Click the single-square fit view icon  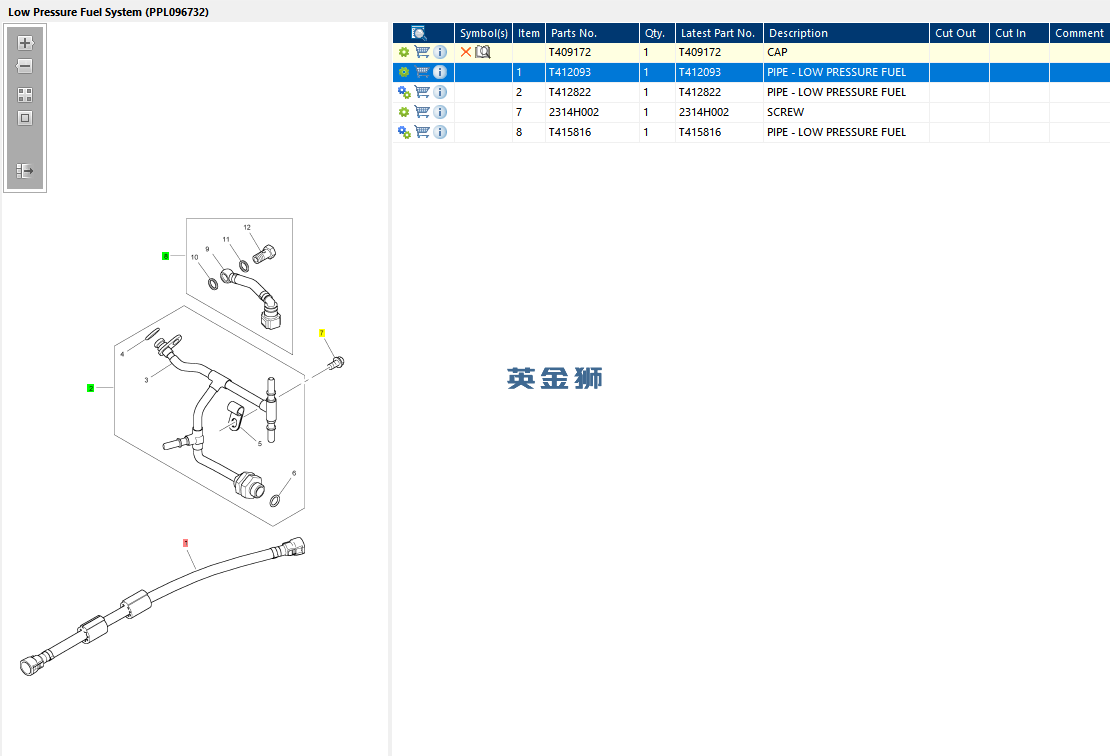(x=25, y=118)
